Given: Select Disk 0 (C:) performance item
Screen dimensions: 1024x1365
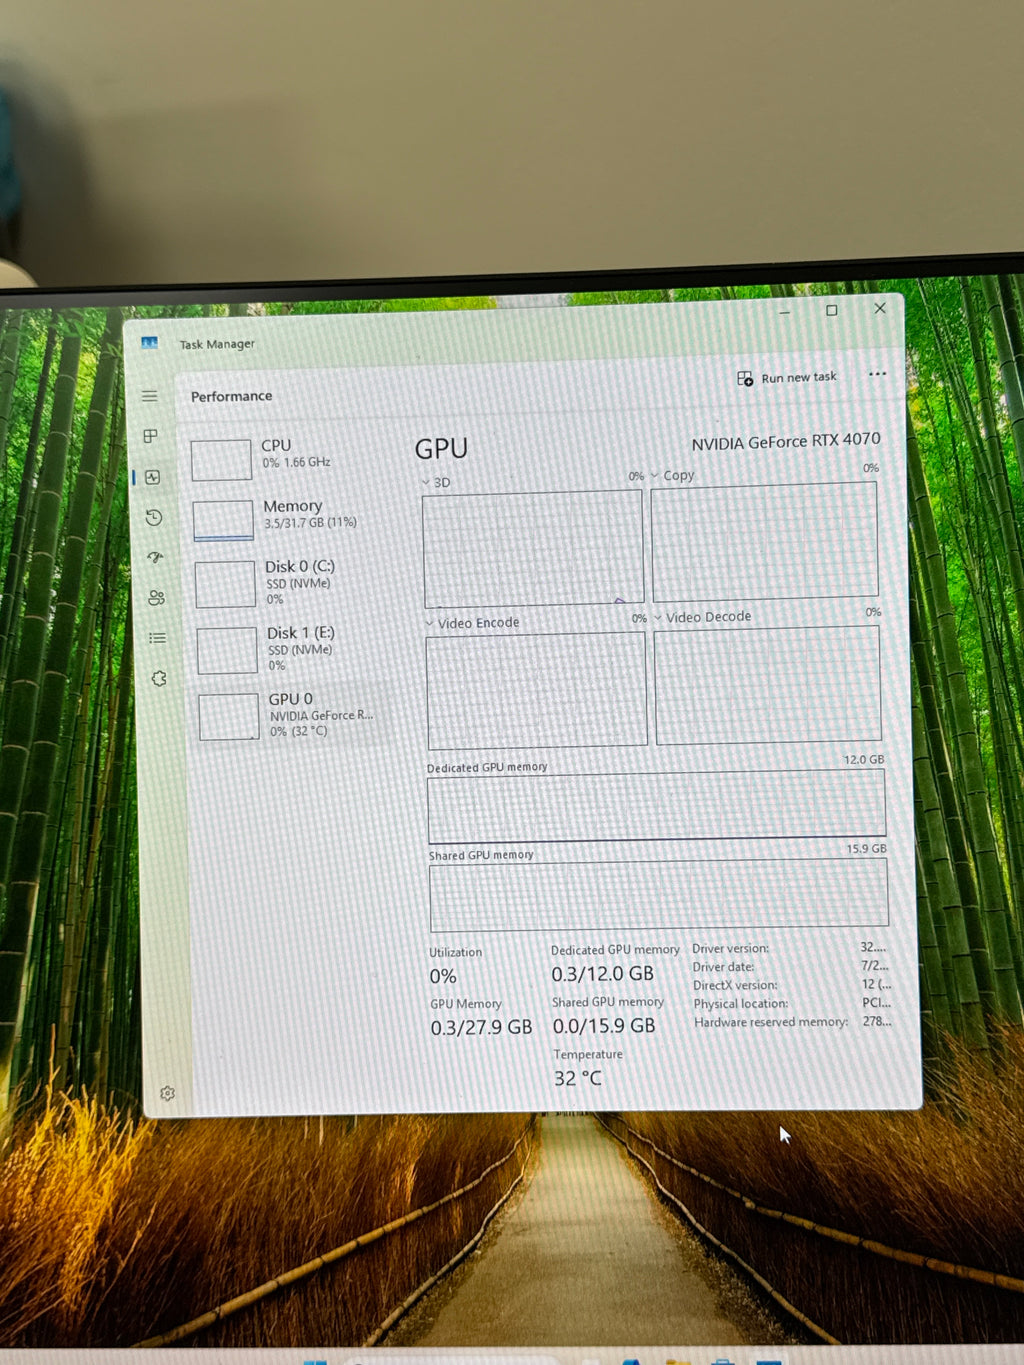Looking at the screenshot, I should 292,582.
